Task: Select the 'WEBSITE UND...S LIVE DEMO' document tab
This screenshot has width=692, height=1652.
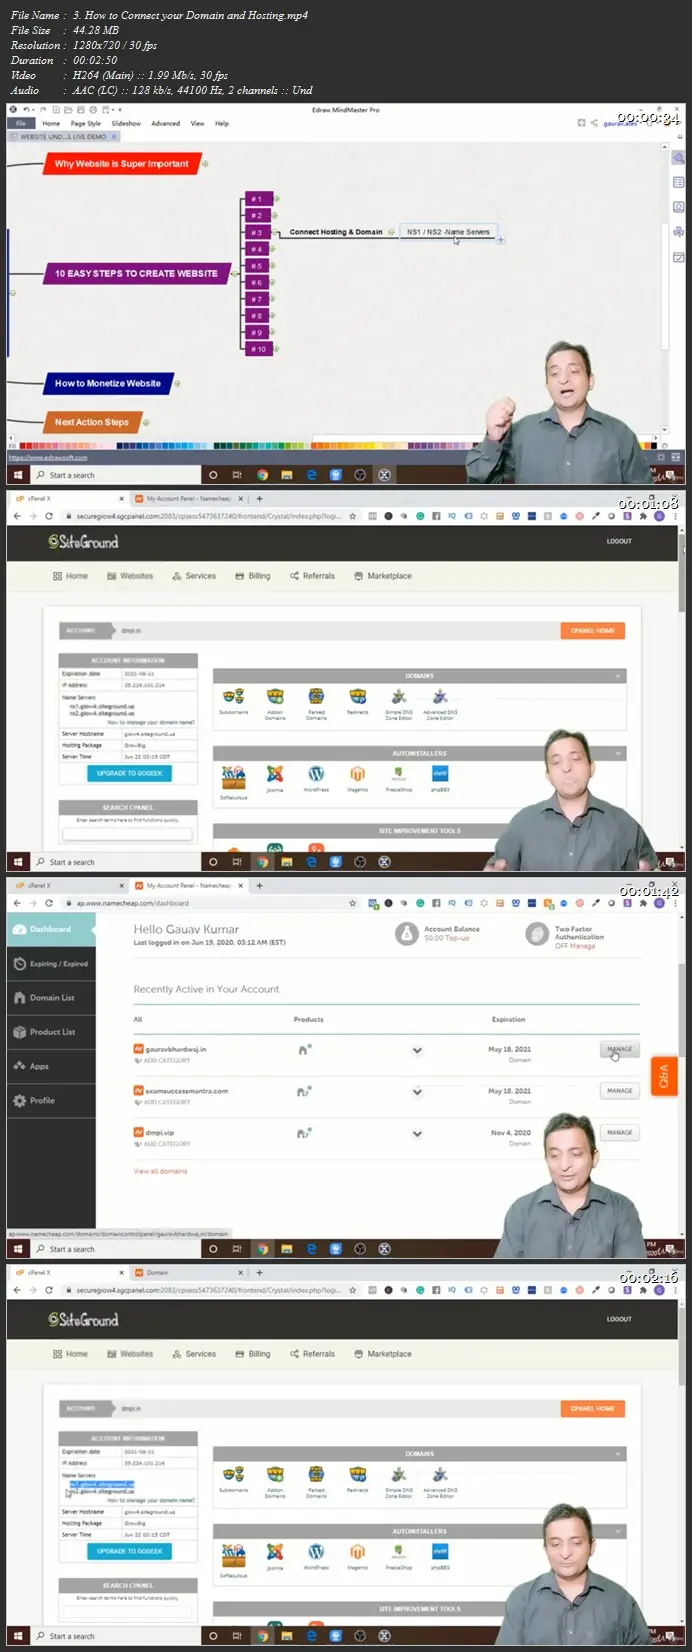Action: pos(62,137)
